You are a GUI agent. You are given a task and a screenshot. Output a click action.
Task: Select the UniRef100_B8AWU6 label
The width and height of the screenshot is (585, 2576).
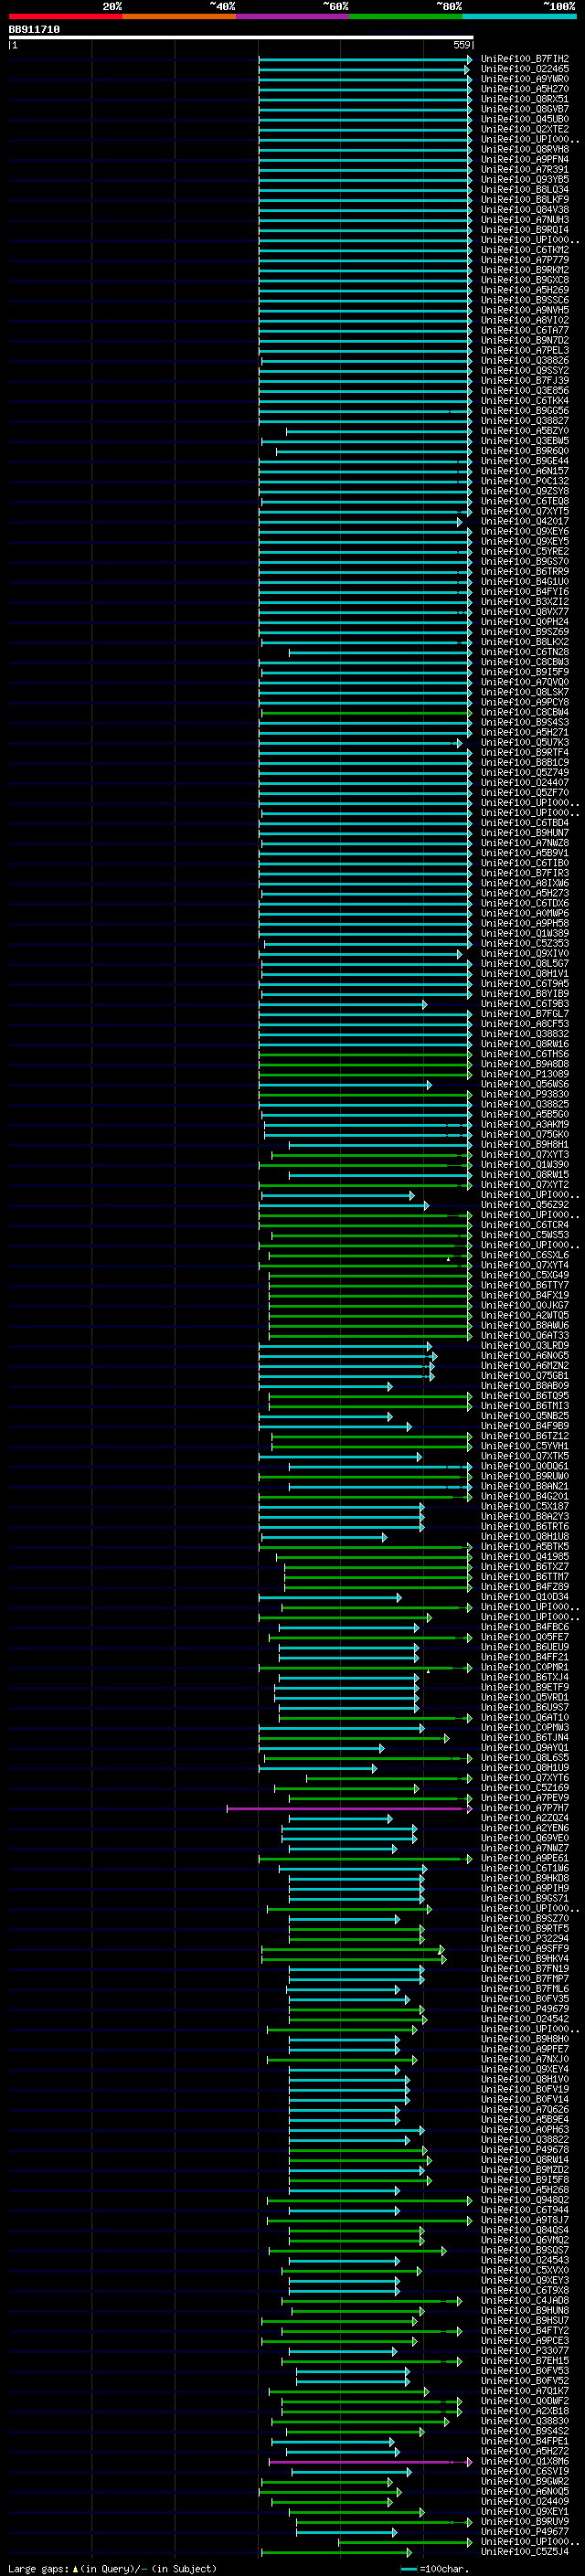click(524, 1326)
